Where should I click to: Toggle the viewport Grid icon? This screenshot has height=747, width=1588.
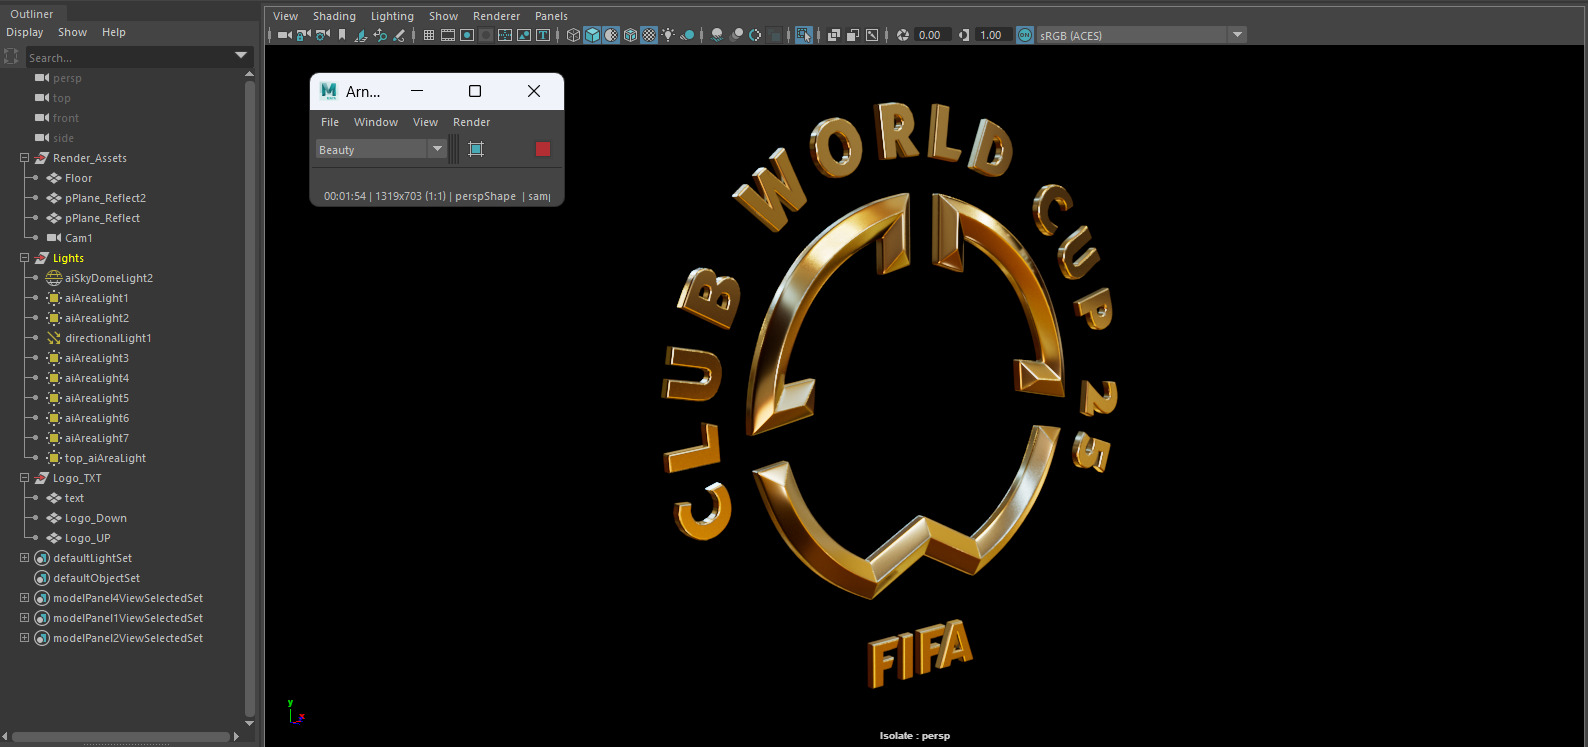(428, 35)
